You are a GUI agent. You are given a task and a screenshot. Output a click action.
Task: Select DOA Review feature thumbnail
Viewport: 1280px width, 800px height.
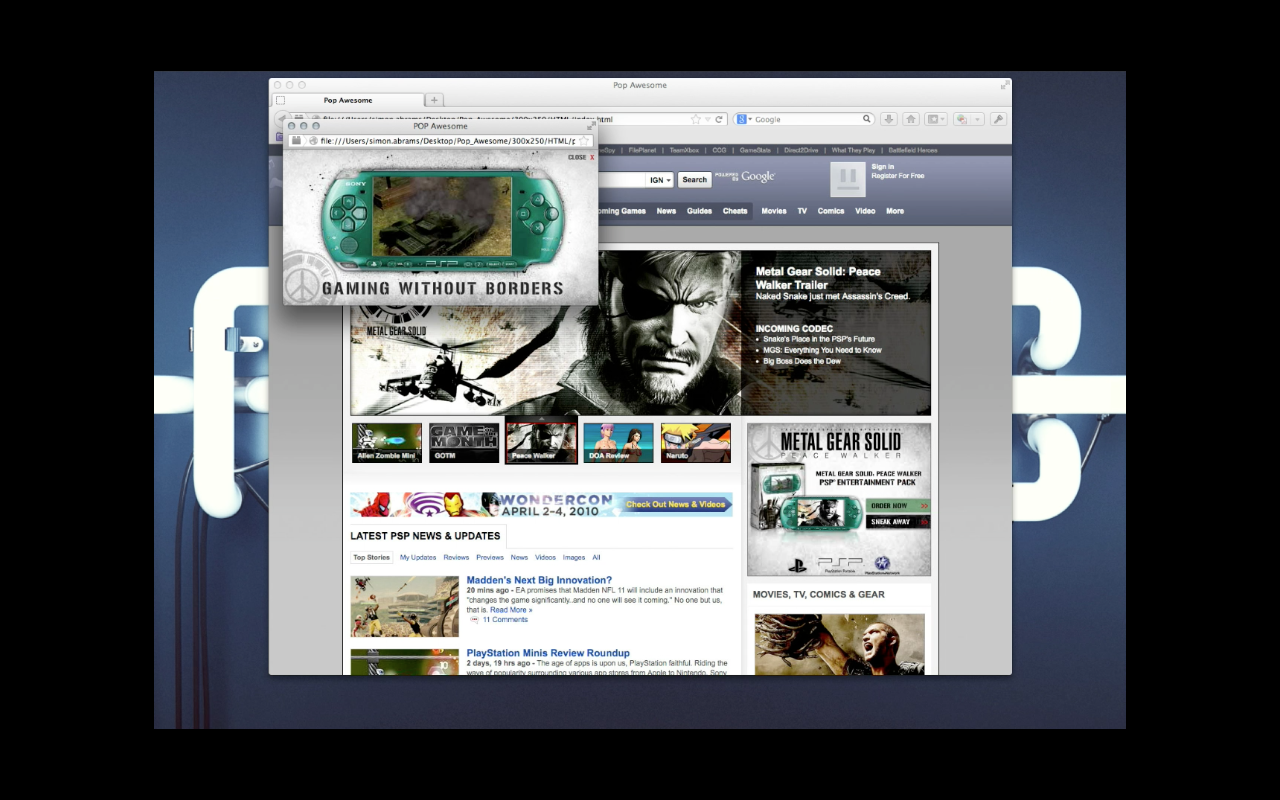(618, 443)
